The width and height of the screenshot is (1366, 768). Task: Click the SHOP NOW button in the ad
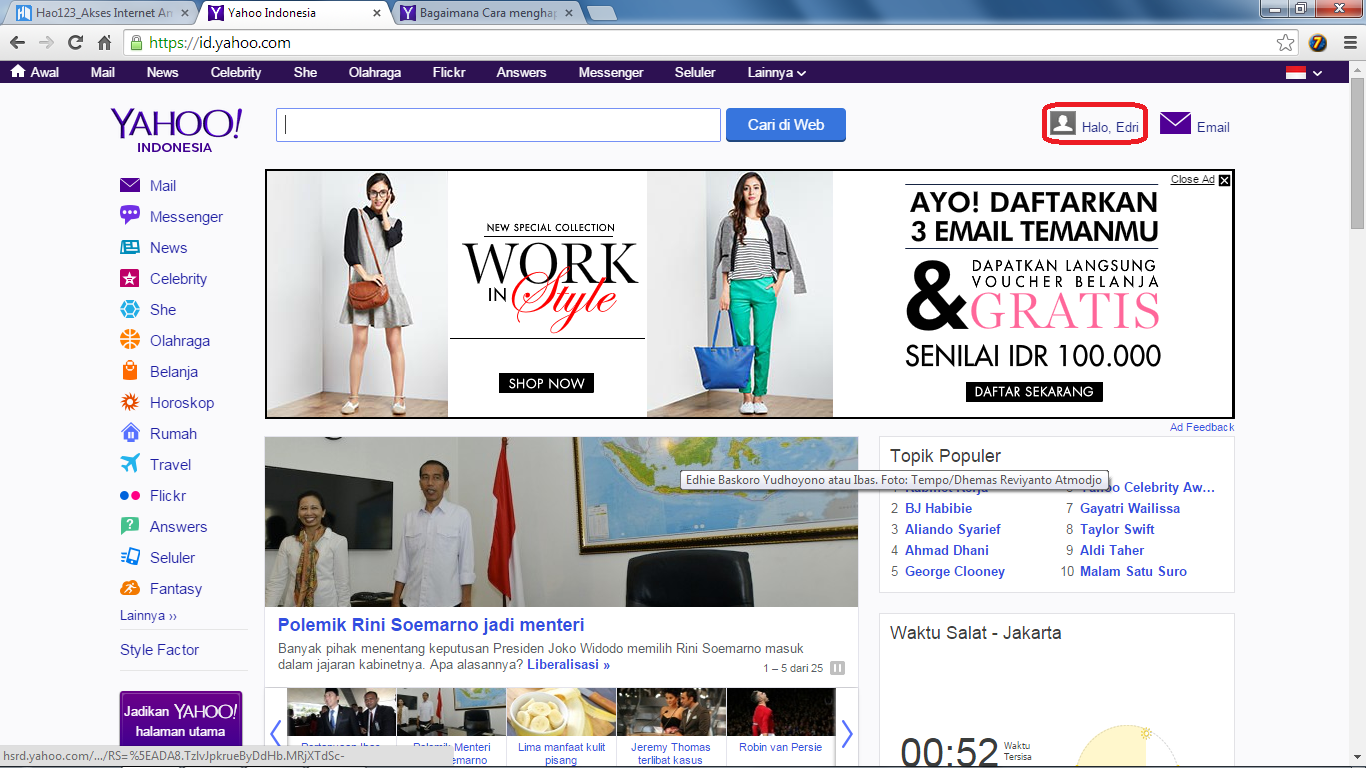(546, 383)
